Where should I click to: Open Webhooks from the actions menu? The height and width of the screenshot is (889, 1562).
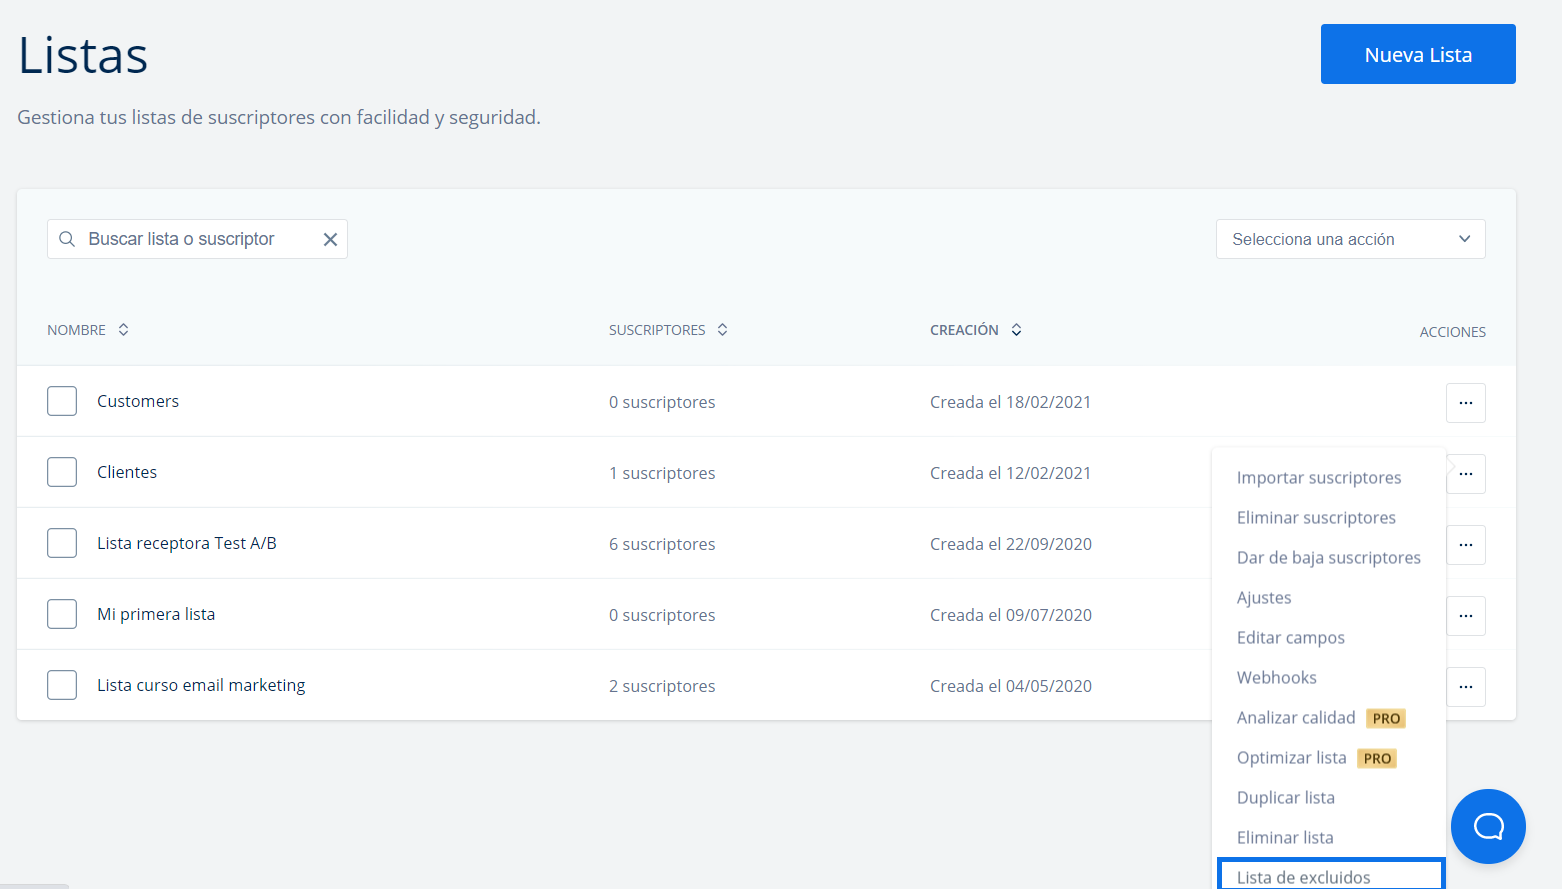(x=1277, y=678)
